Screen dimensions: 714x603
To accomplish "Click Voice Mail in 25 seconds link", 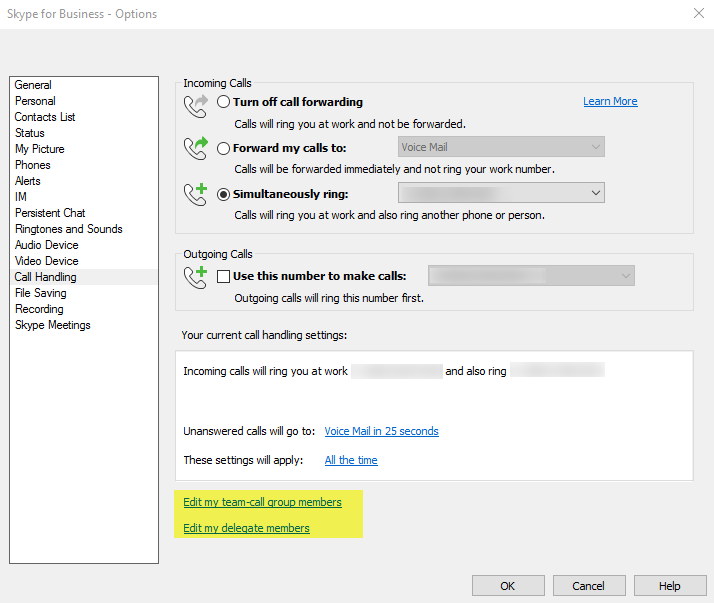I will (x=382, y=431).
